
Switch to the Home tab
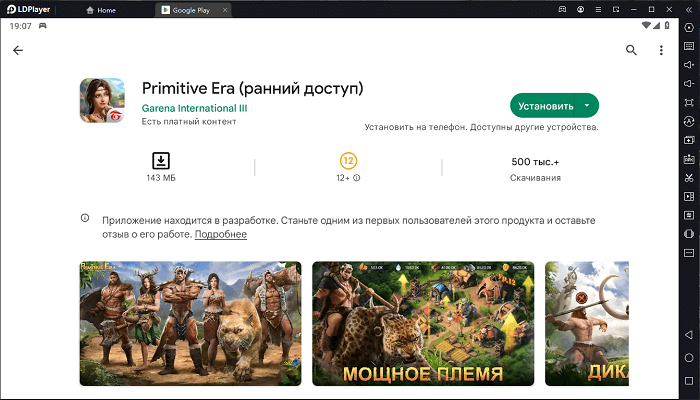click(x=101, y=10)
